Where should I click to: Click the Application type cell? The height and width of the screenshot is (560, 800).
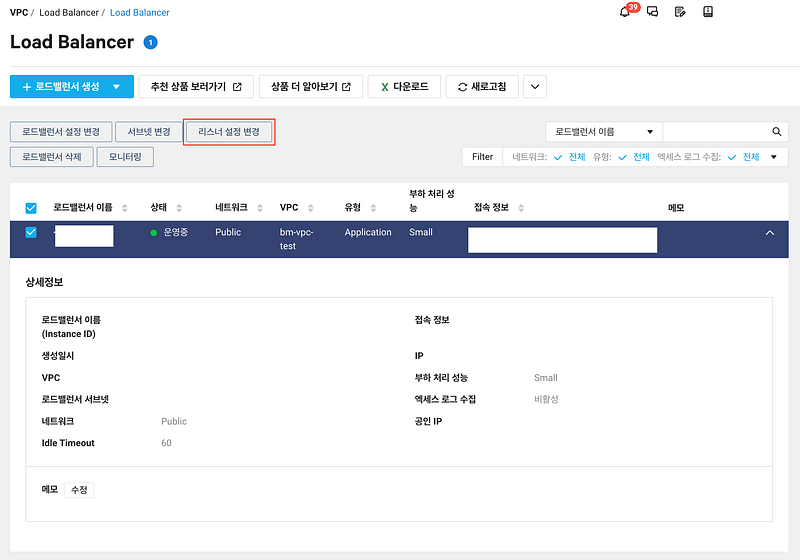point(368,233)
